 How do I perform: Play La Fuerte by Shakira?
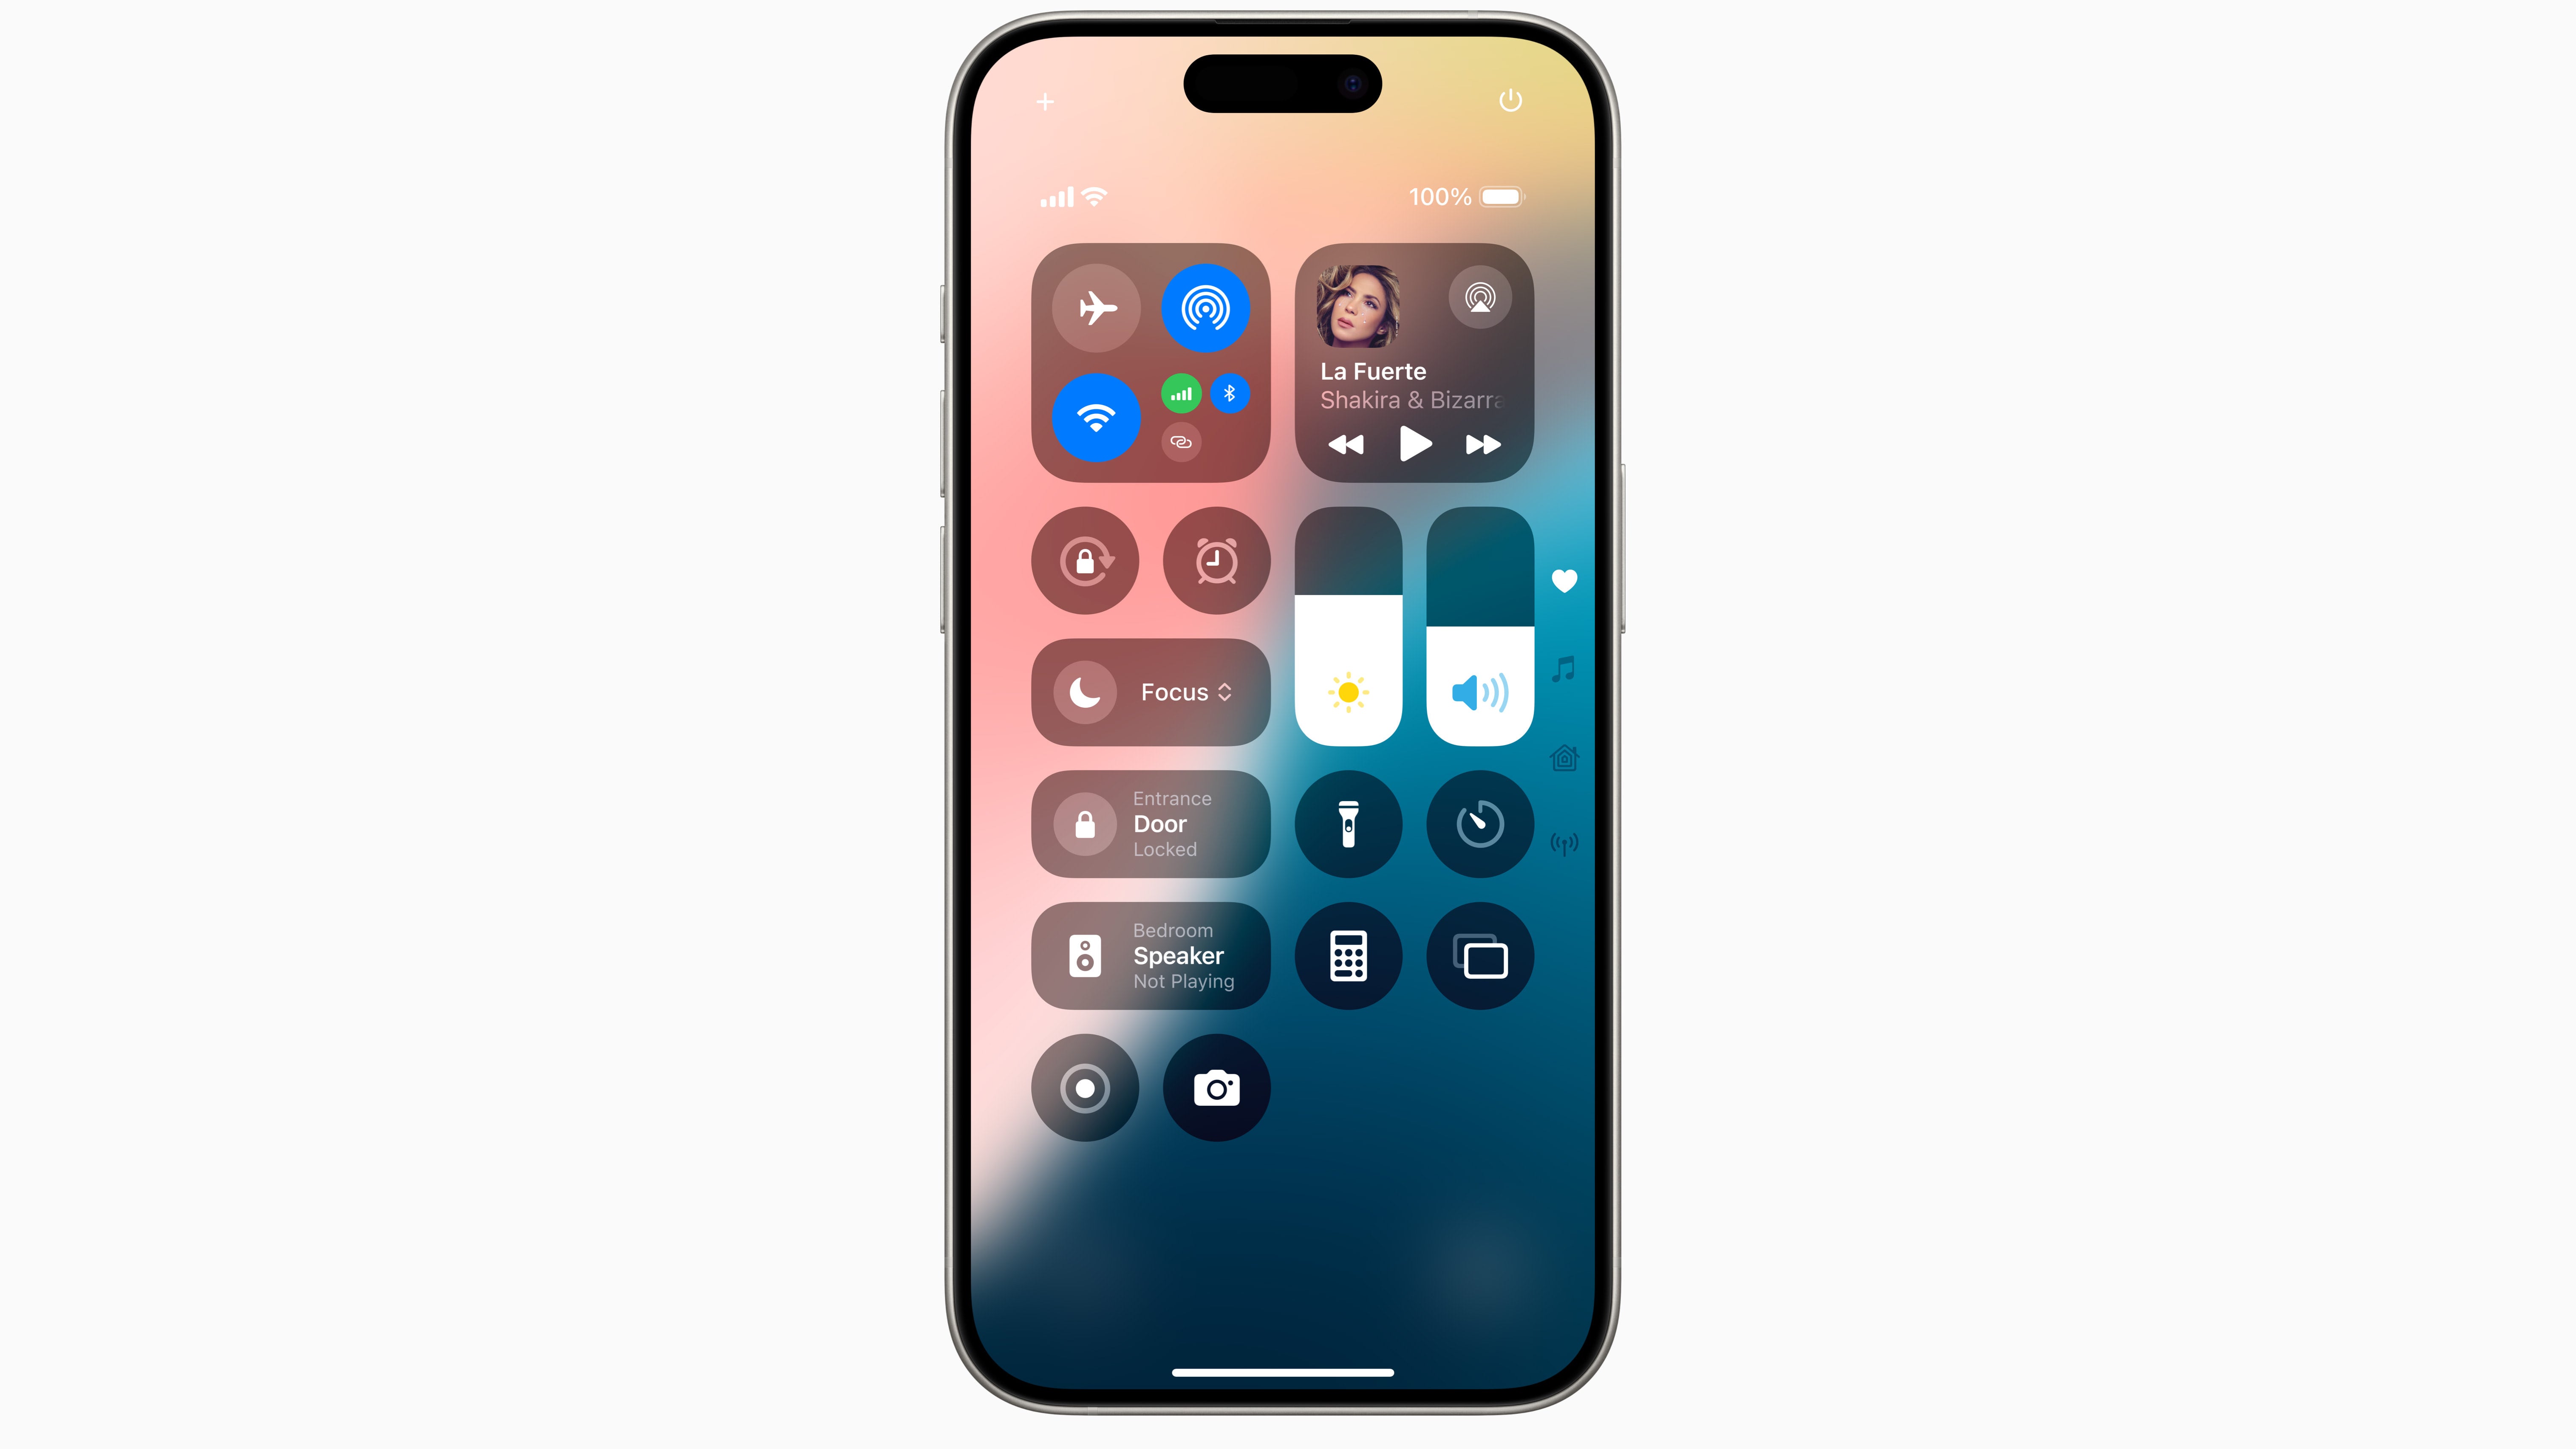pos(1415,444)
